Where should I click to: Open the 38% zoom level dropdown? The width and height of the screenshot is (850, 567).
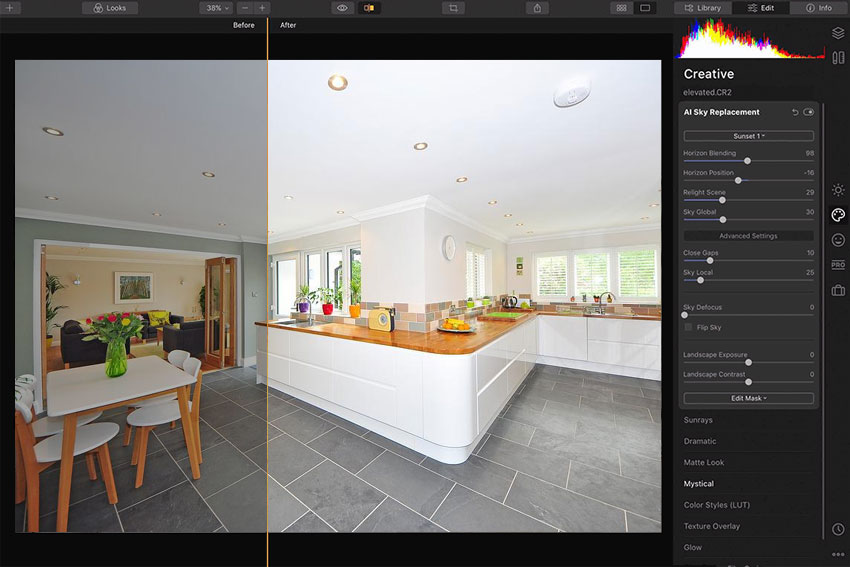point(215,8)
